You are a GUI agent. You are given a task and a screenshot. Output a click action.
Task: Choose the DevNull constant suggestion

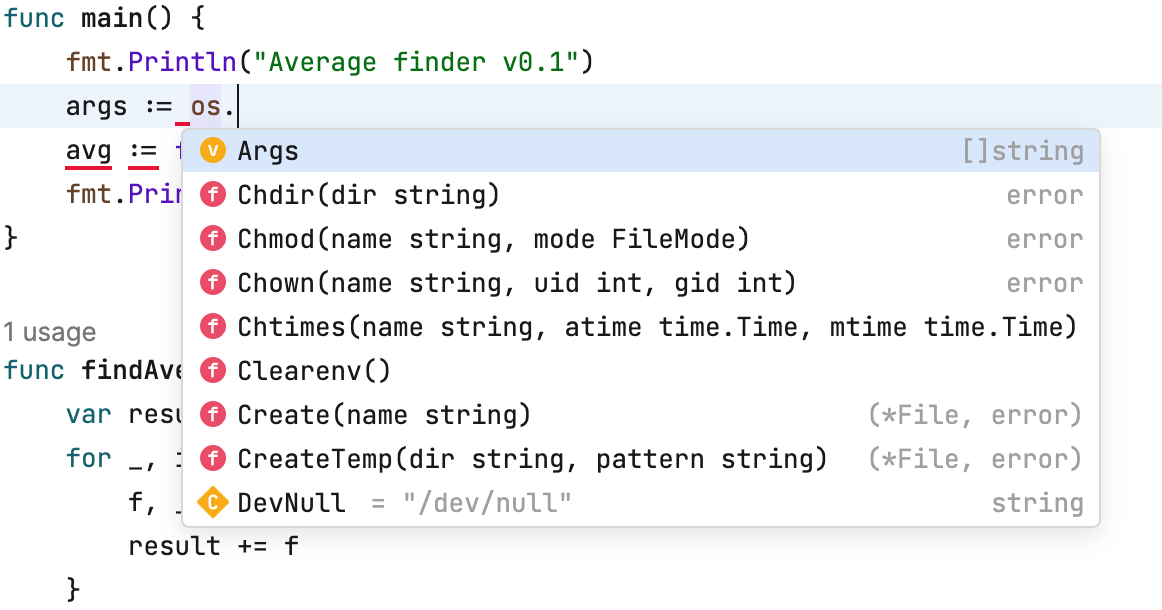[292, 503]
